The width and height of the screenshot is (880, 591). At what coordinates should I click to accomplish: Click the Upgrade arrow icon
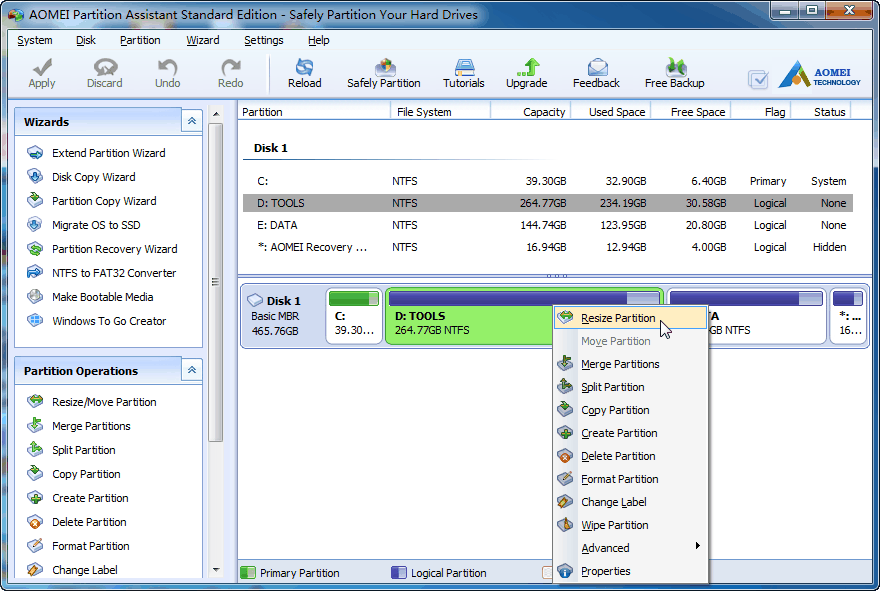[x=528, y=67]
